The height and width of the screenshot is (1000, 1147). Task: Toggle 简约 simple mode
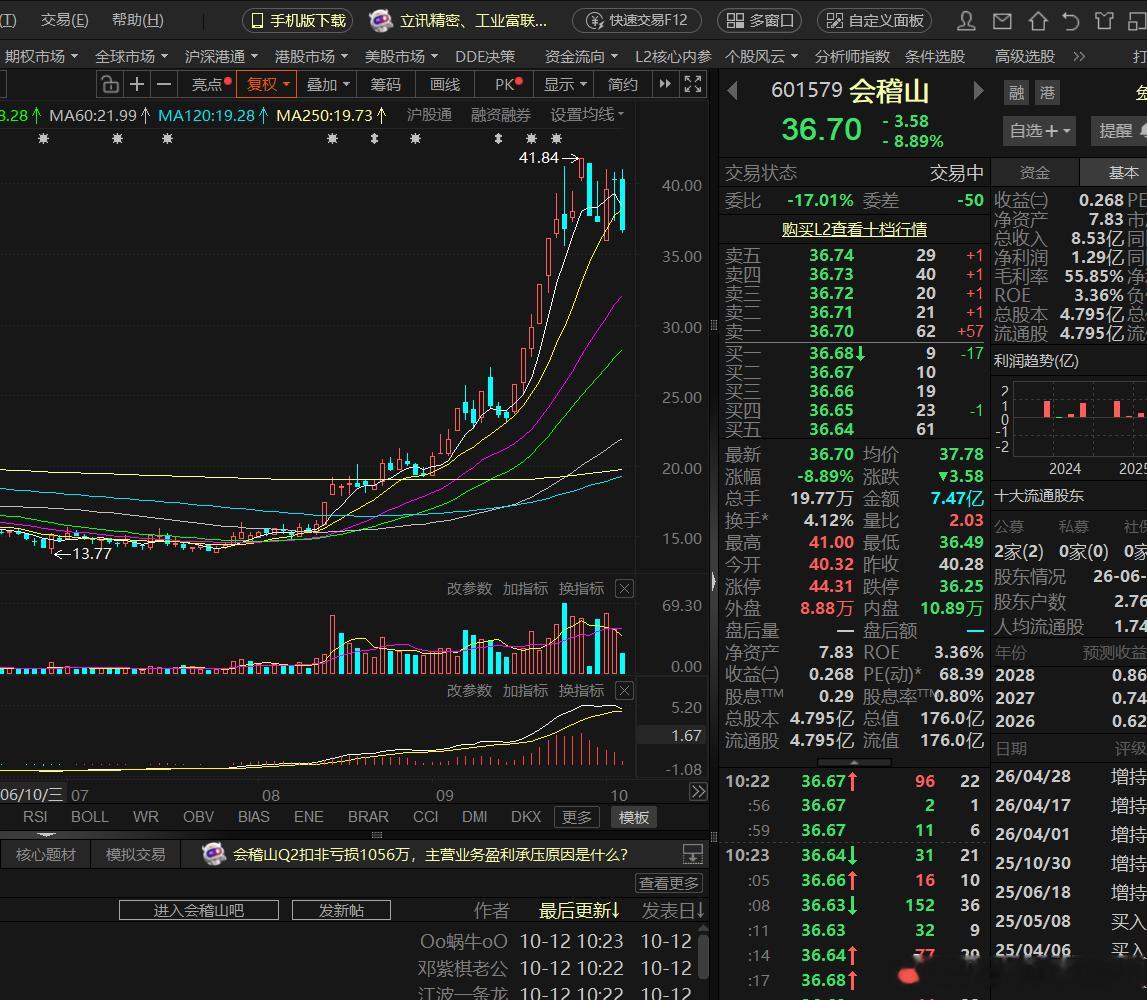coord(623,85)
